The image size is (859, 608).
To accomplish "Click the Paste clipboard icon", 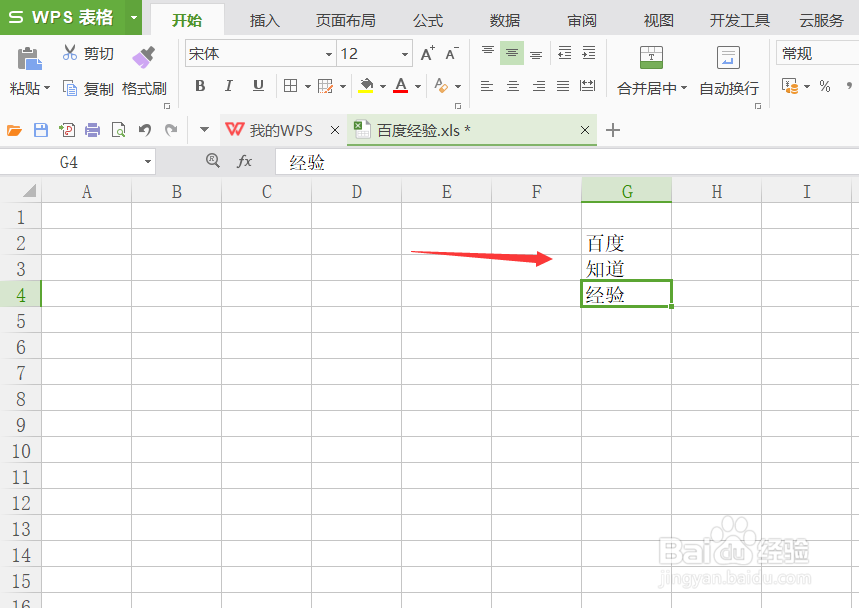I will click(30, 59).
